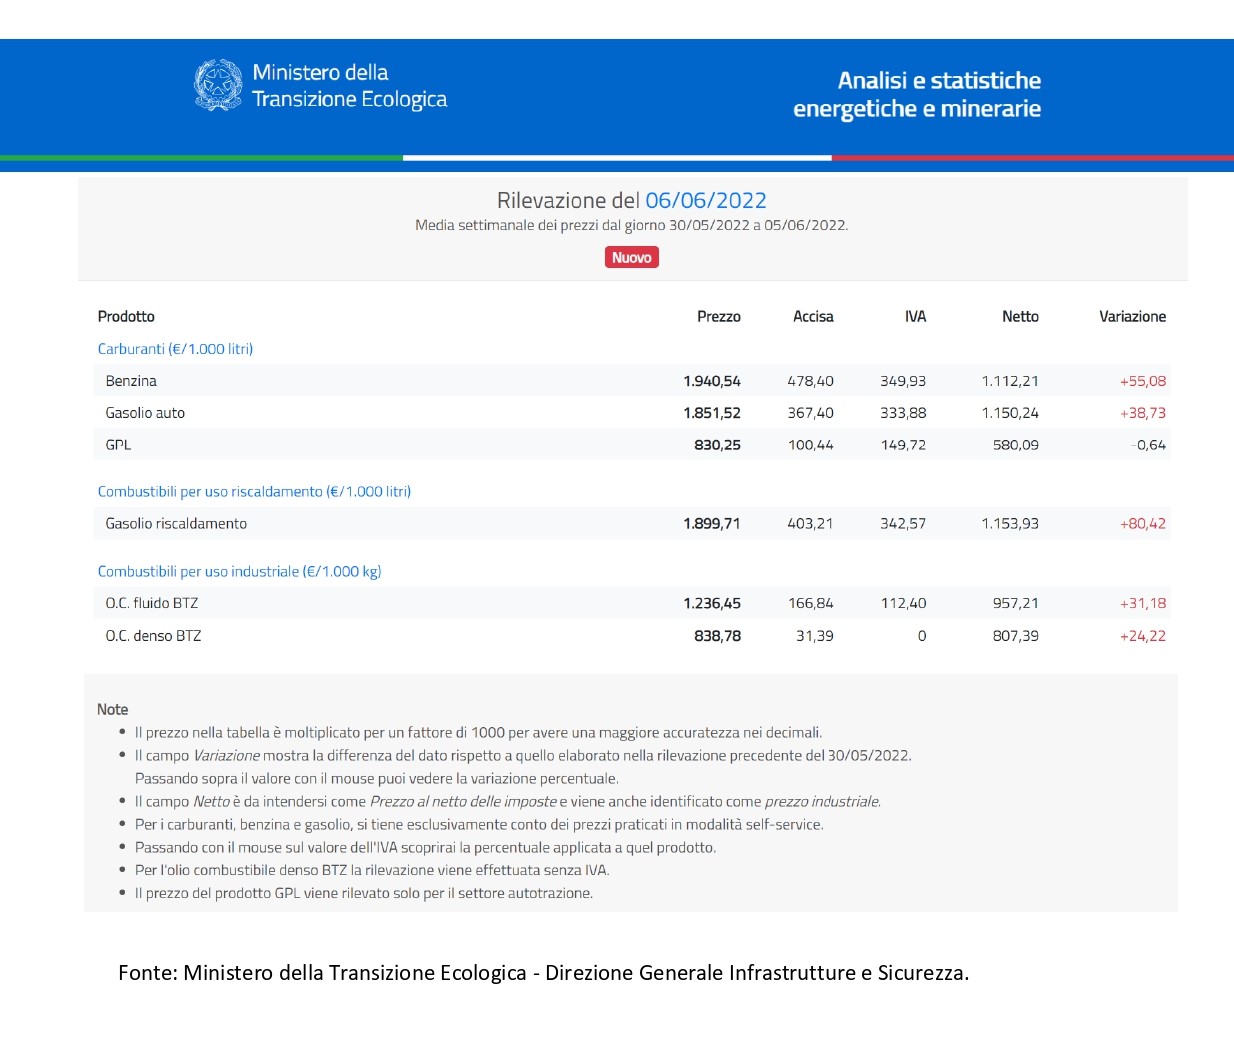Click GPL price 830,25
The image size is (1234, 1045).
pyautogui.click(x=717, y=445)
